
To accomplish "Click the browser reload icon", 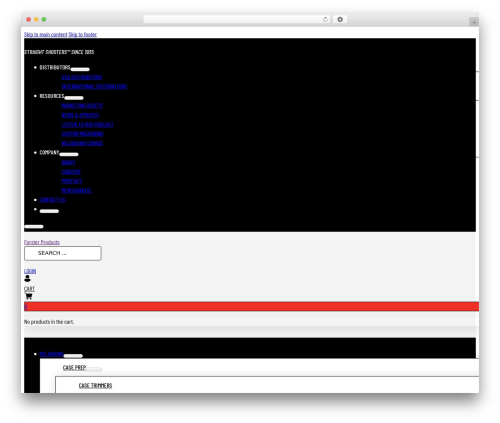I will [x=325, y=19].
